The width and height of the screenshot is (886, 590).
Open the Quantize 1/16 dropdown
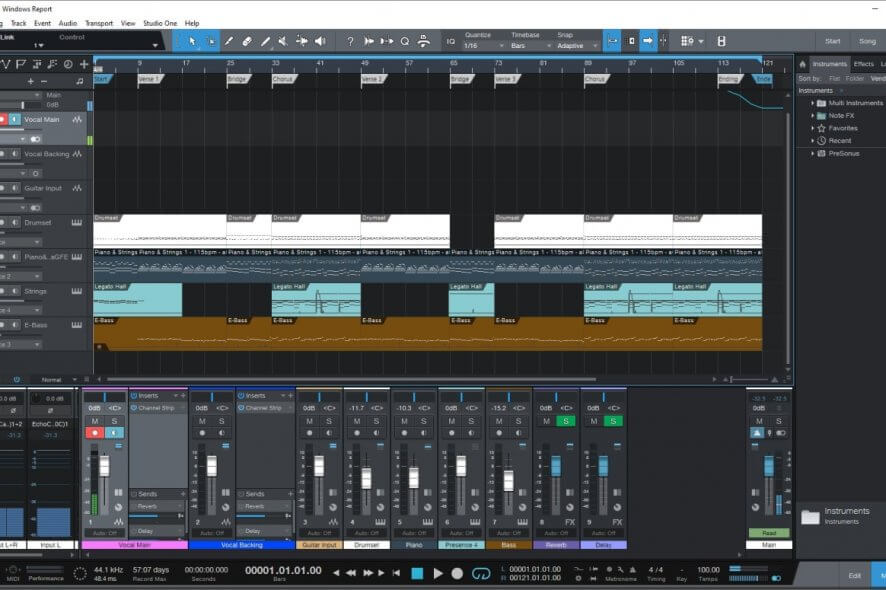(x=483, y=46)
